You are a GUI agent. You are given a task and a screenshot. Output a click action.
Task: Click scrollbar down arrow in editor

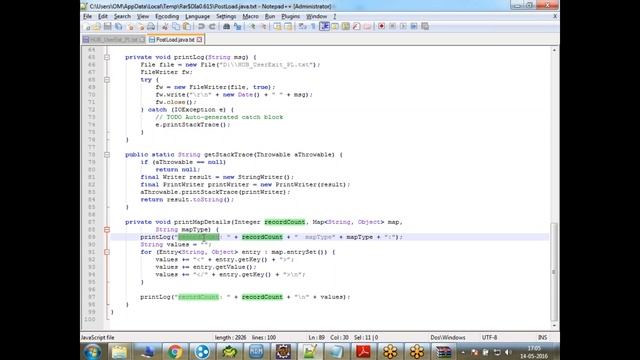point(554,325)
